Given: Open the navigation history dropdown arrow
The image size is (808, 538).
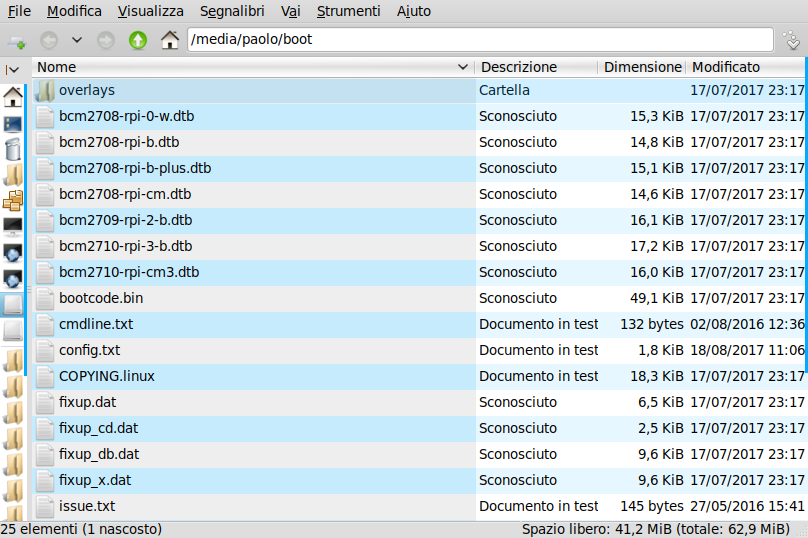Looking at the screenshot, I should click(x=77, y=40).
